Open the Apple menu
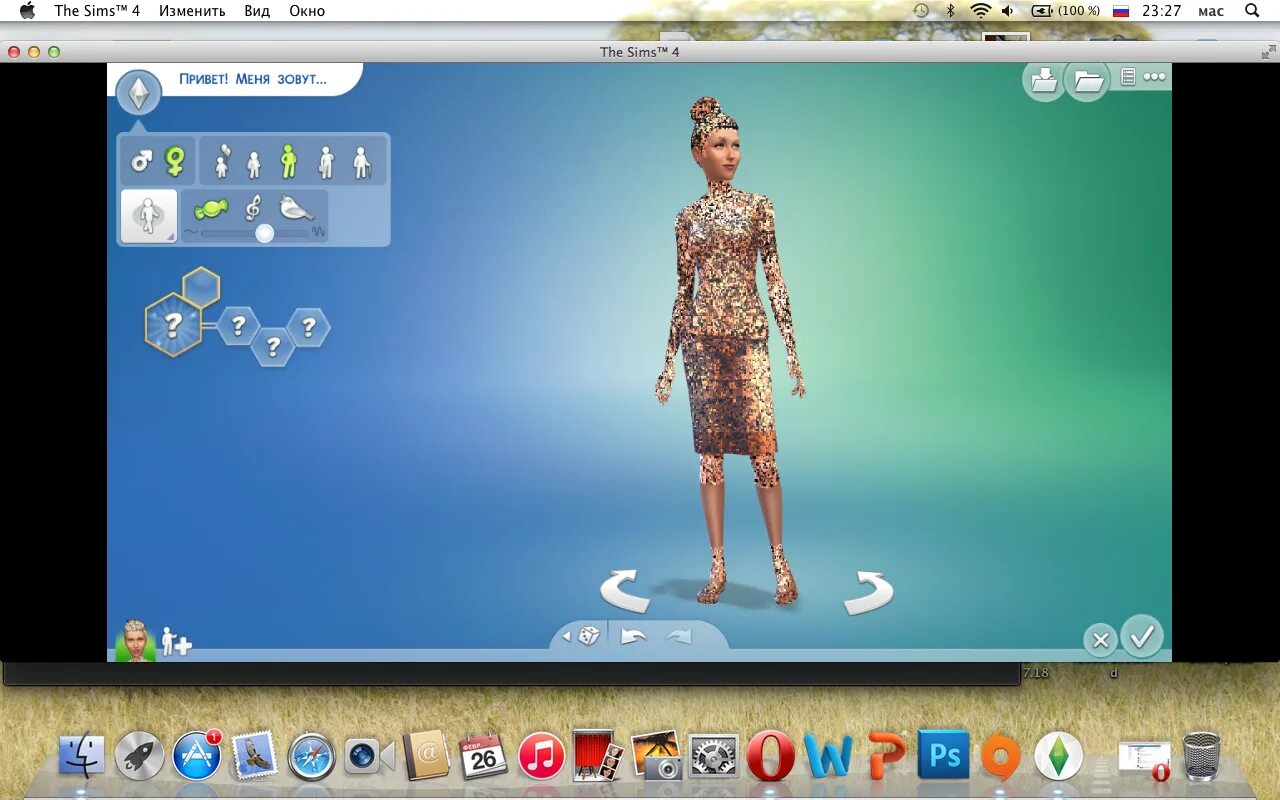The height and width of the screenshot is (800, 1280). pos(27,11)
